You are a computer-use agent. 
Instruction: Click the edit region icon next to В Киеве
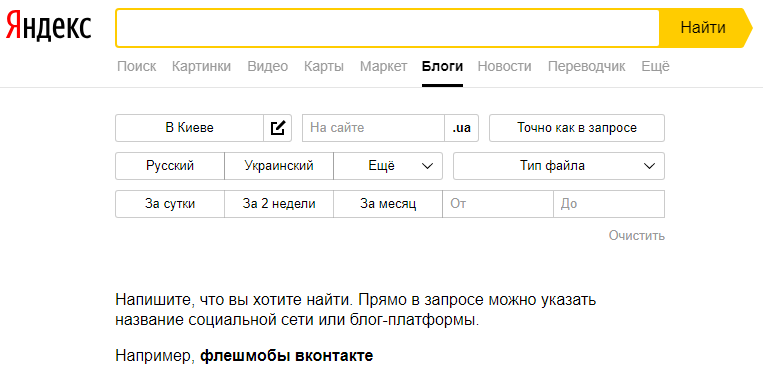277,128
